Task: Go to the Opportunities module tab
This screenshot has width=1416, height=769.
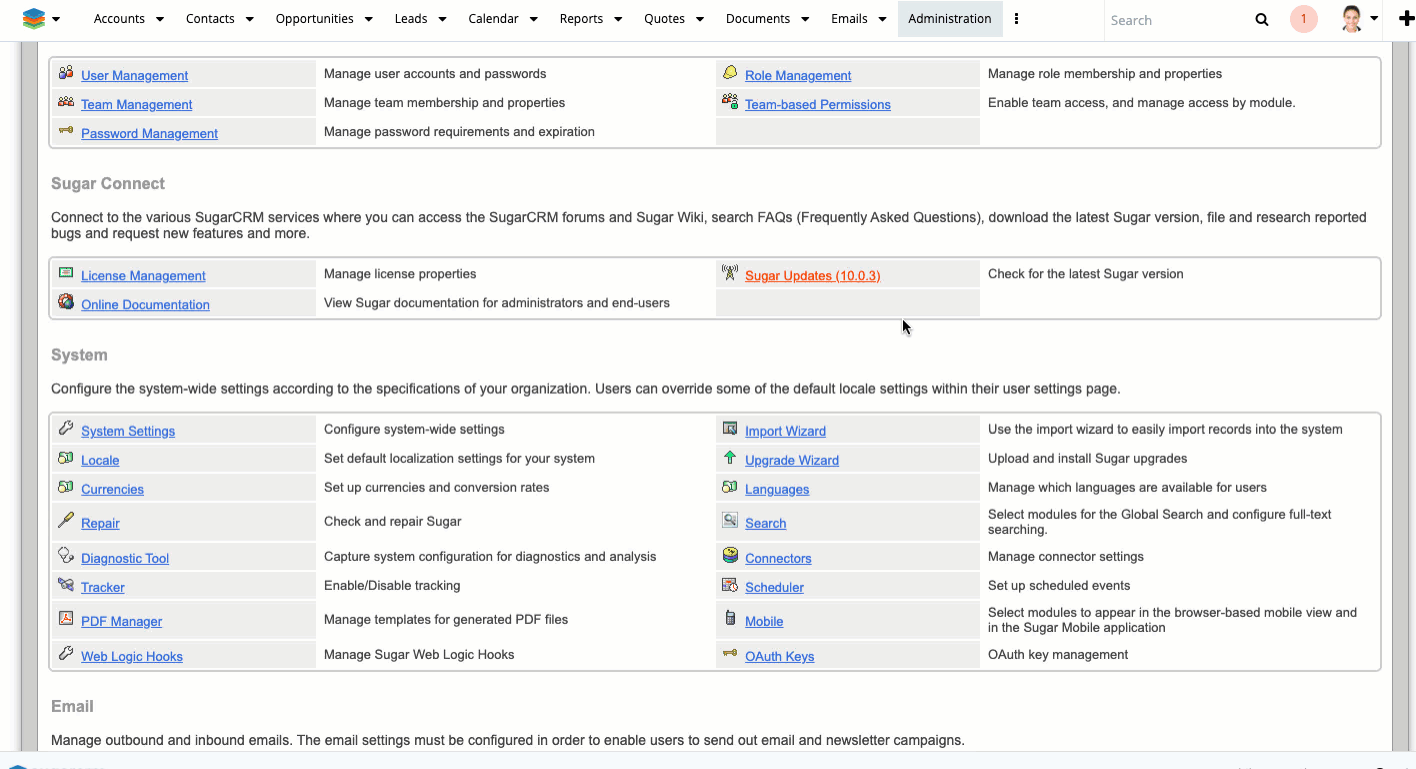Action: [x=315, y=19]
